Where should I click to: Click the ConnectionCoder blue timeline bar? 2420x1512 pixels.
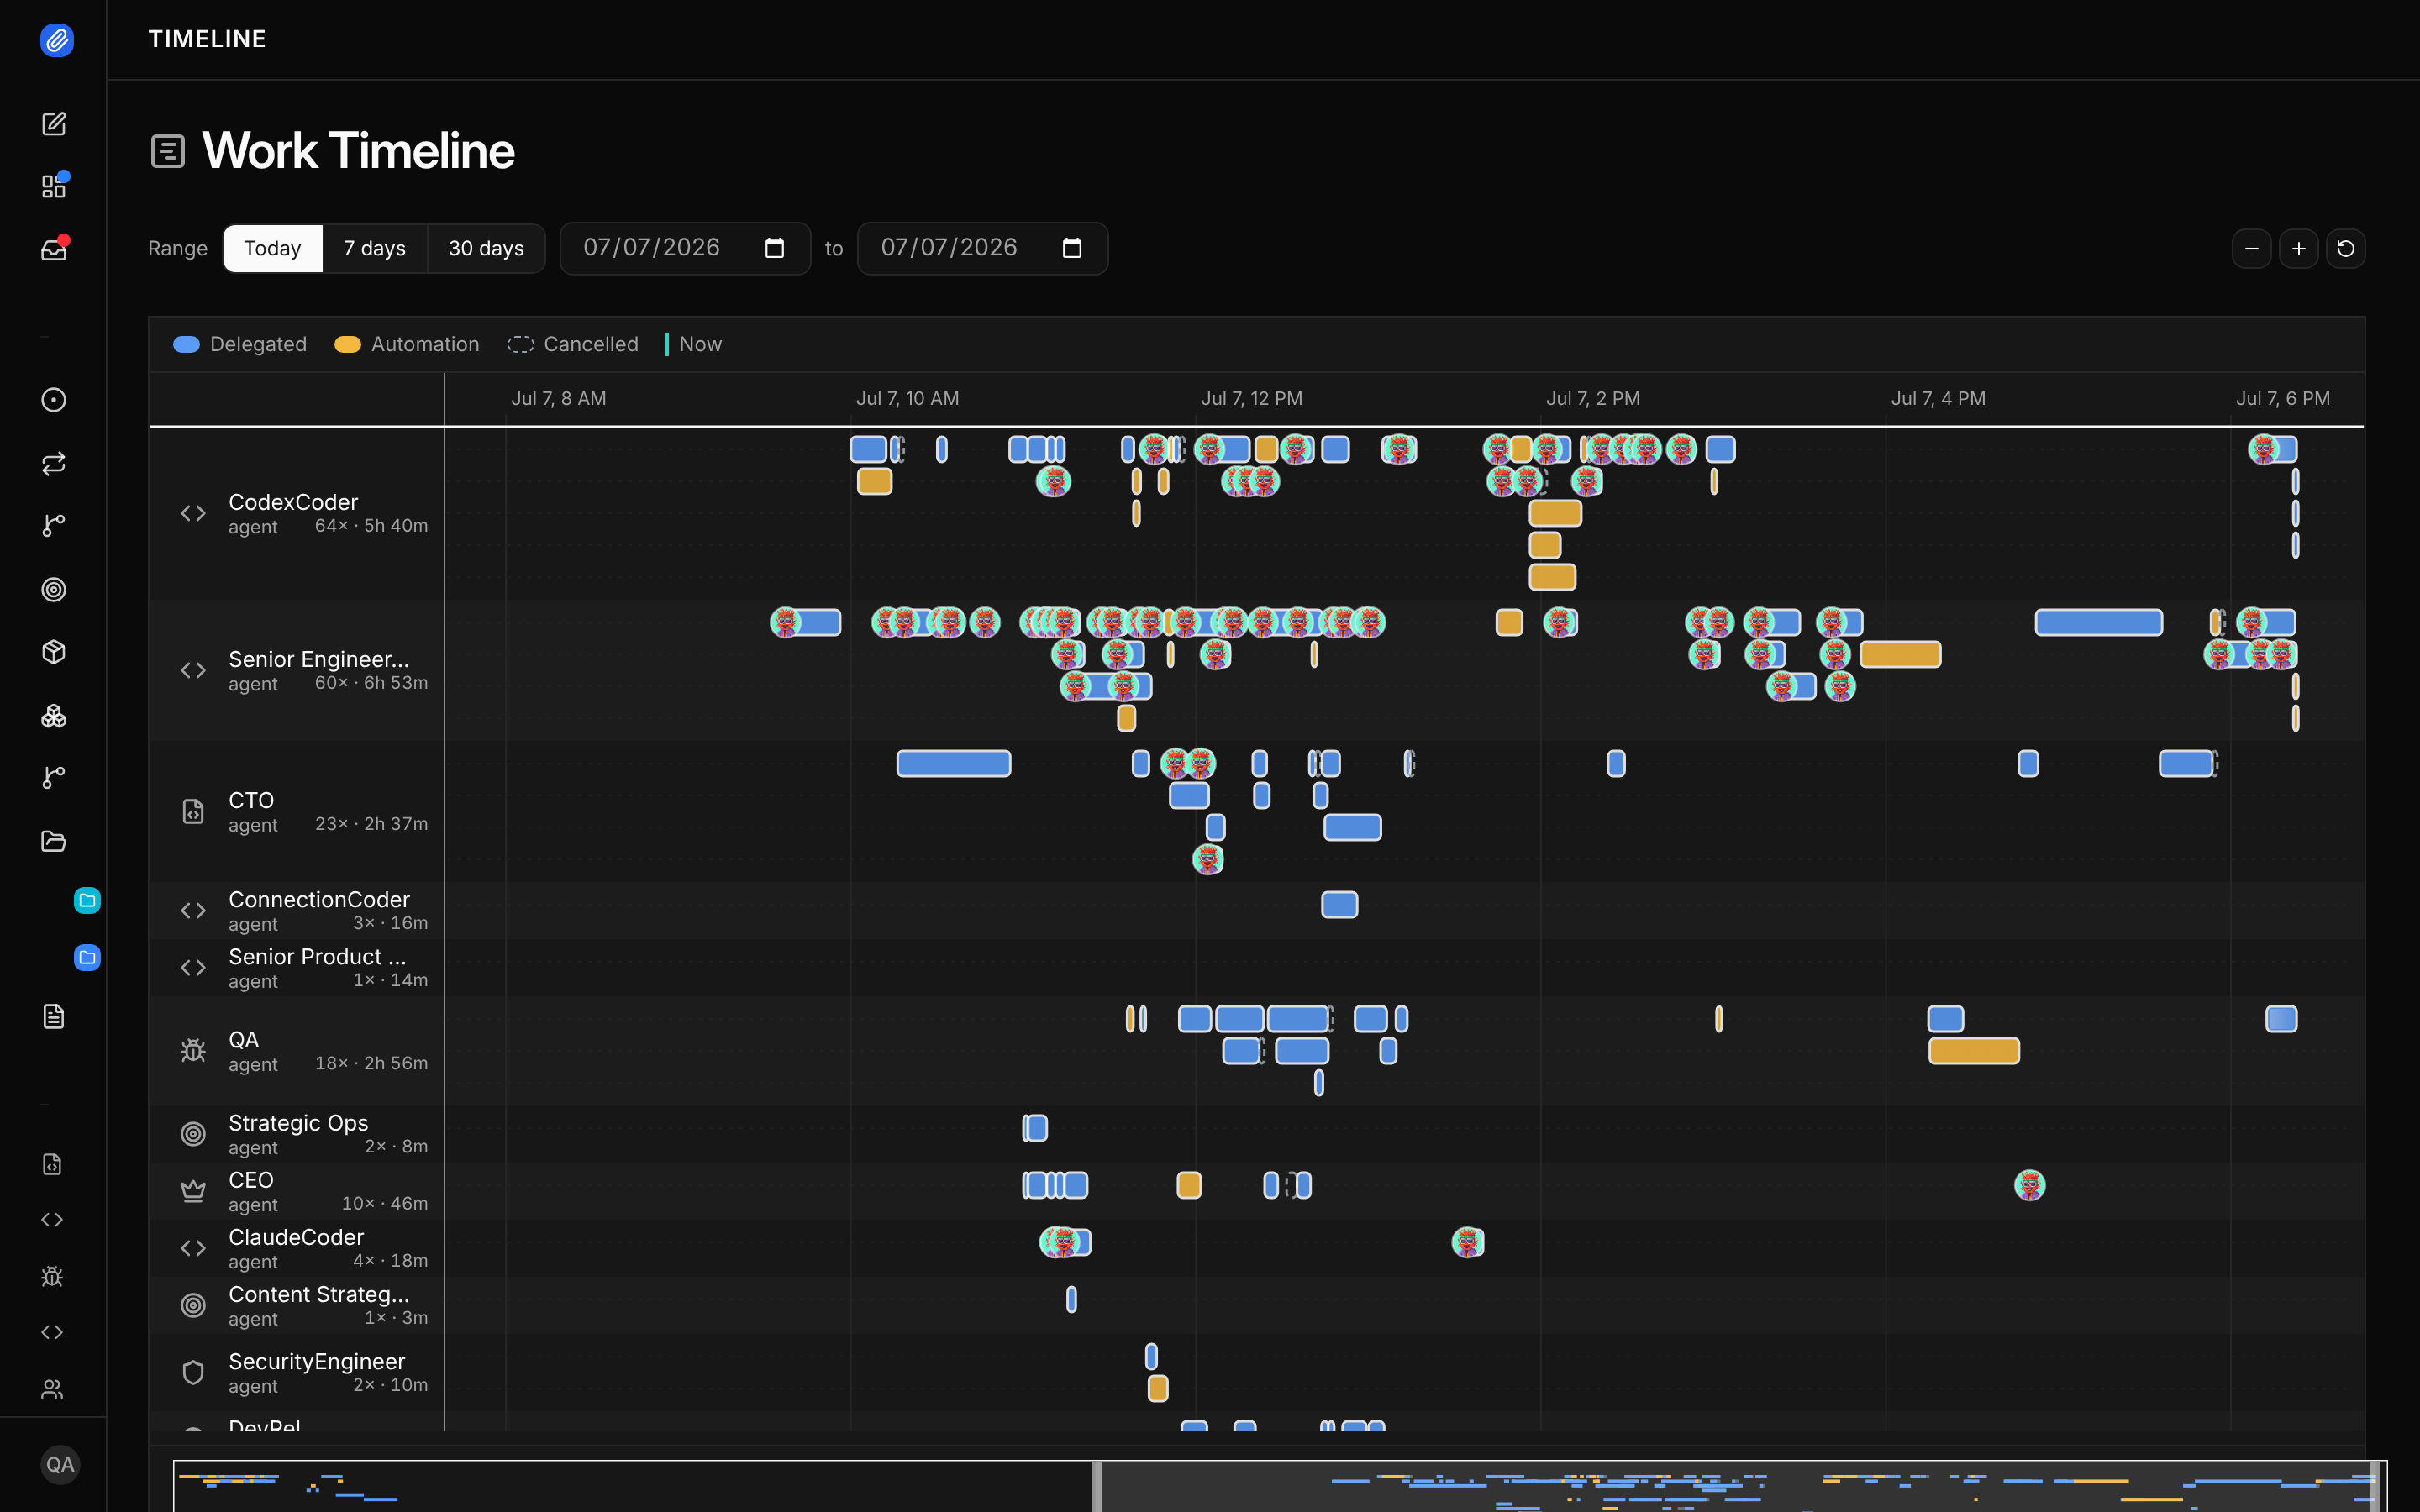[x=1340, y=904]
